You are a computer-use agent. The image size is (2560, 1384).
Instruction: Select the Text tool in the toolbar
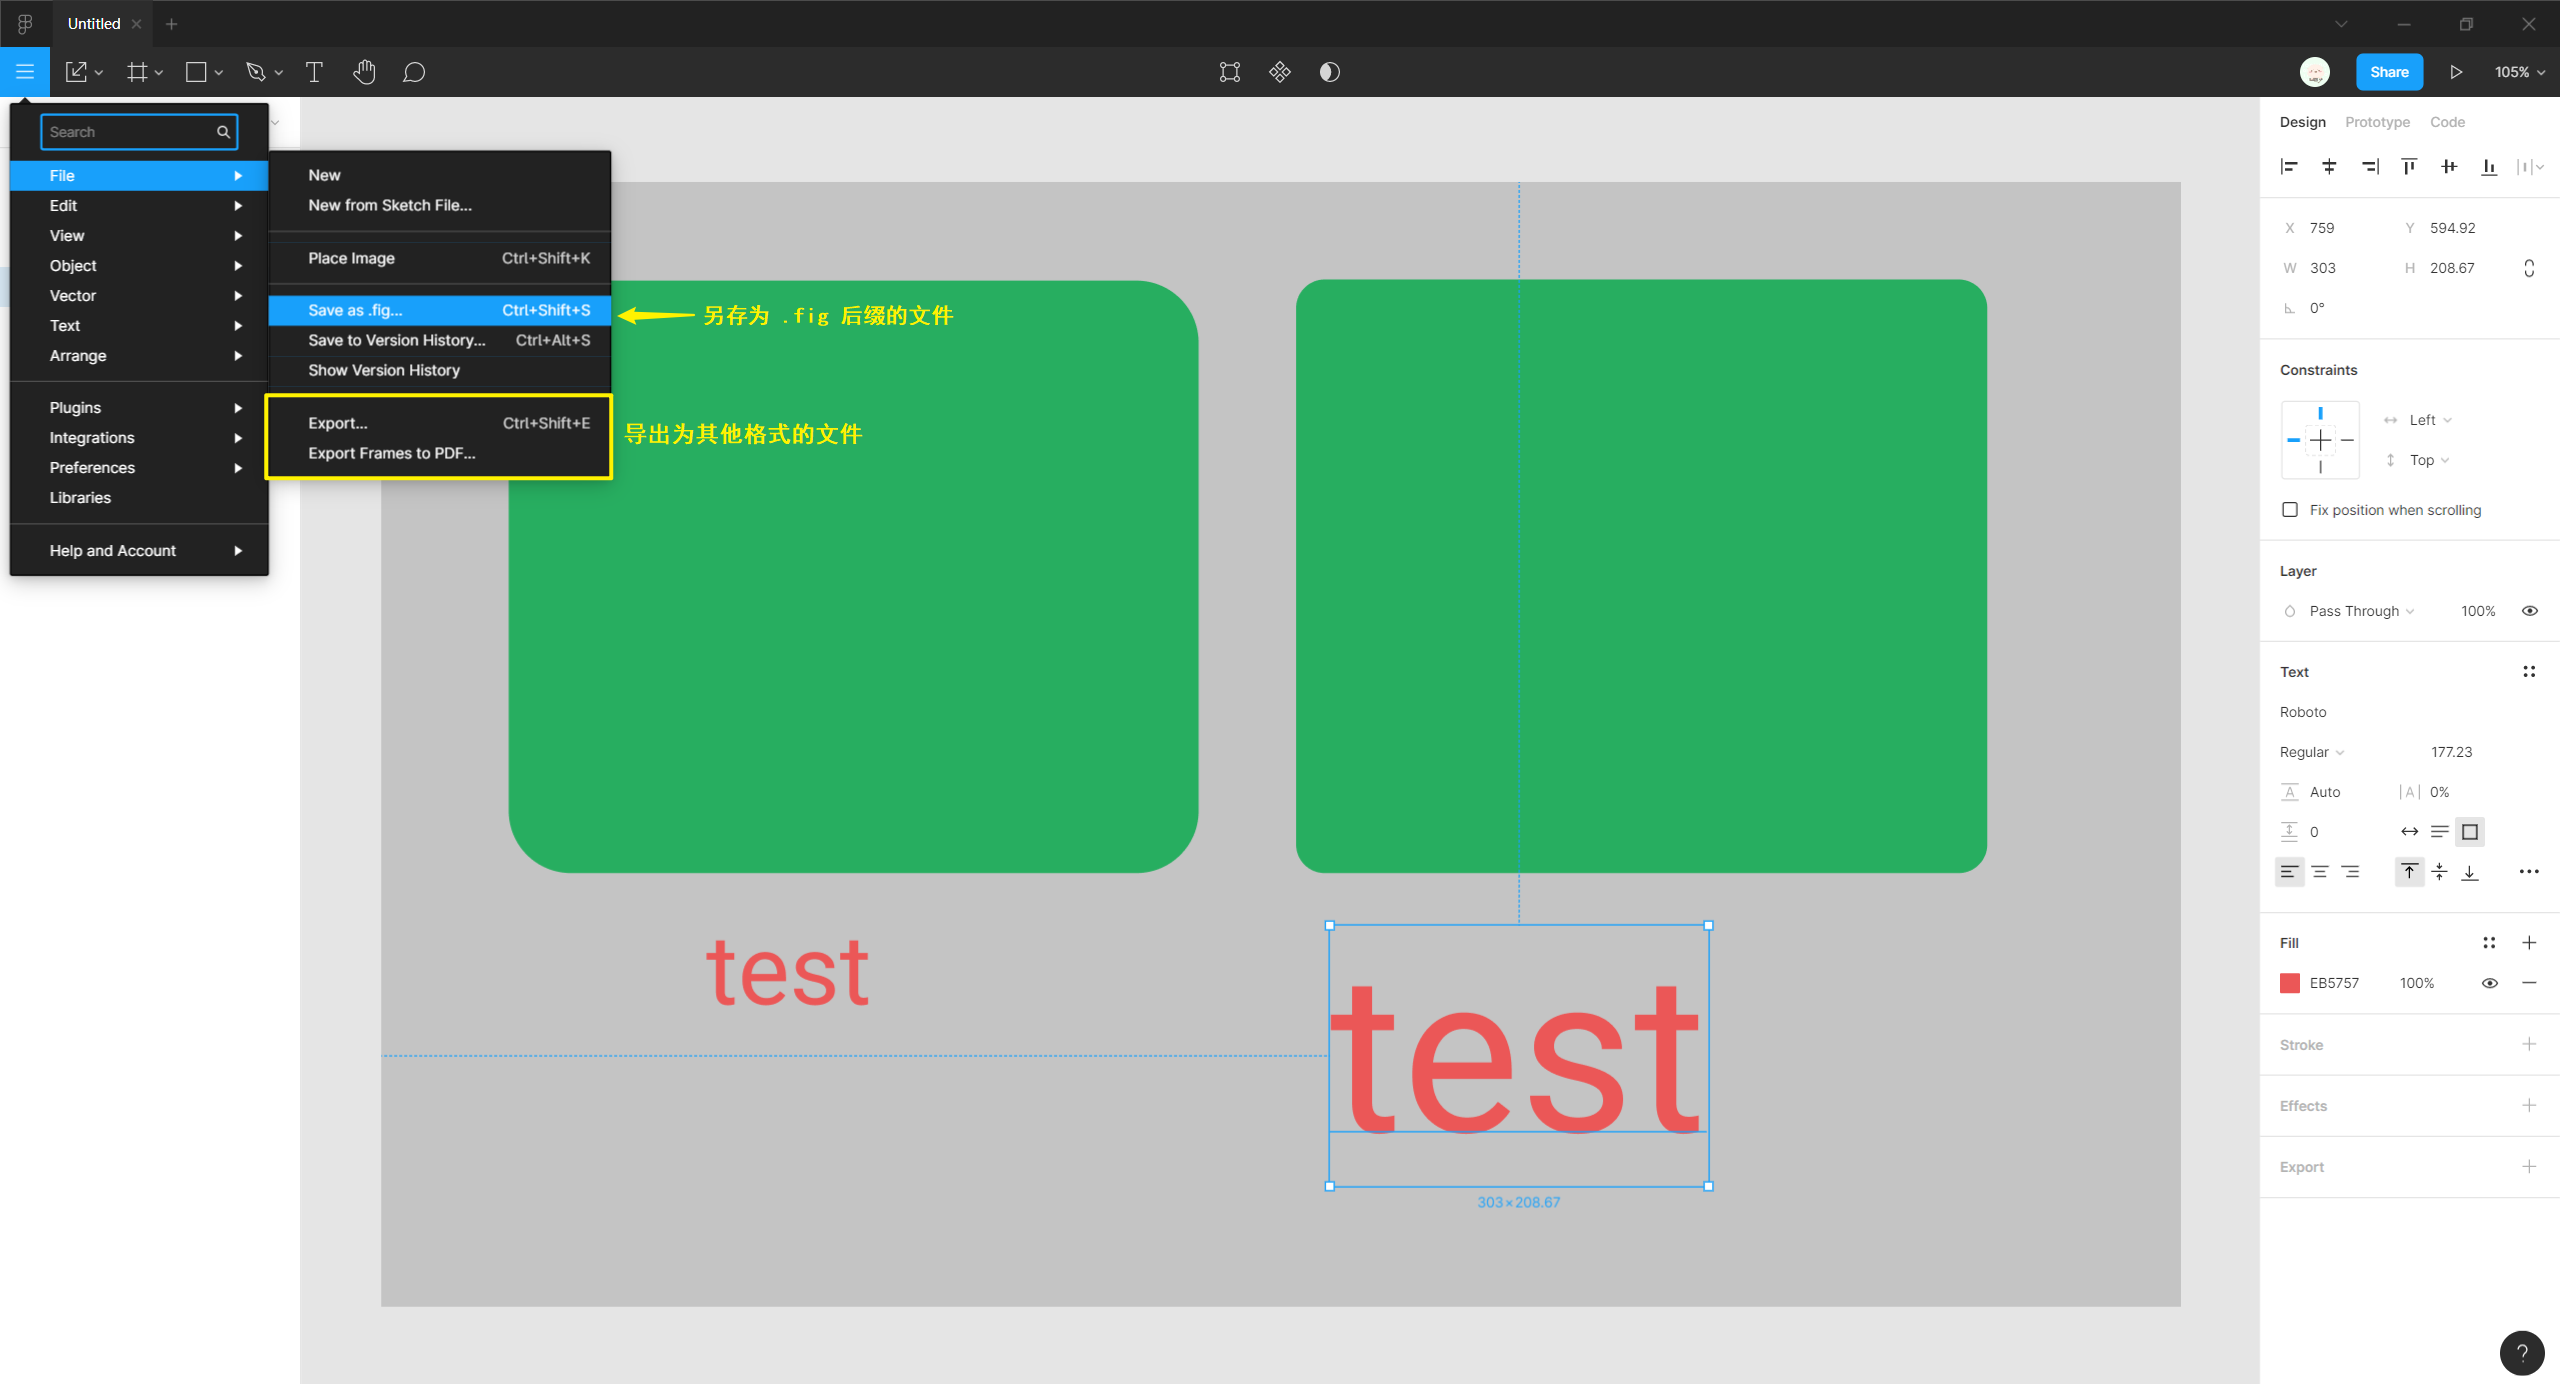coord(314,72)
